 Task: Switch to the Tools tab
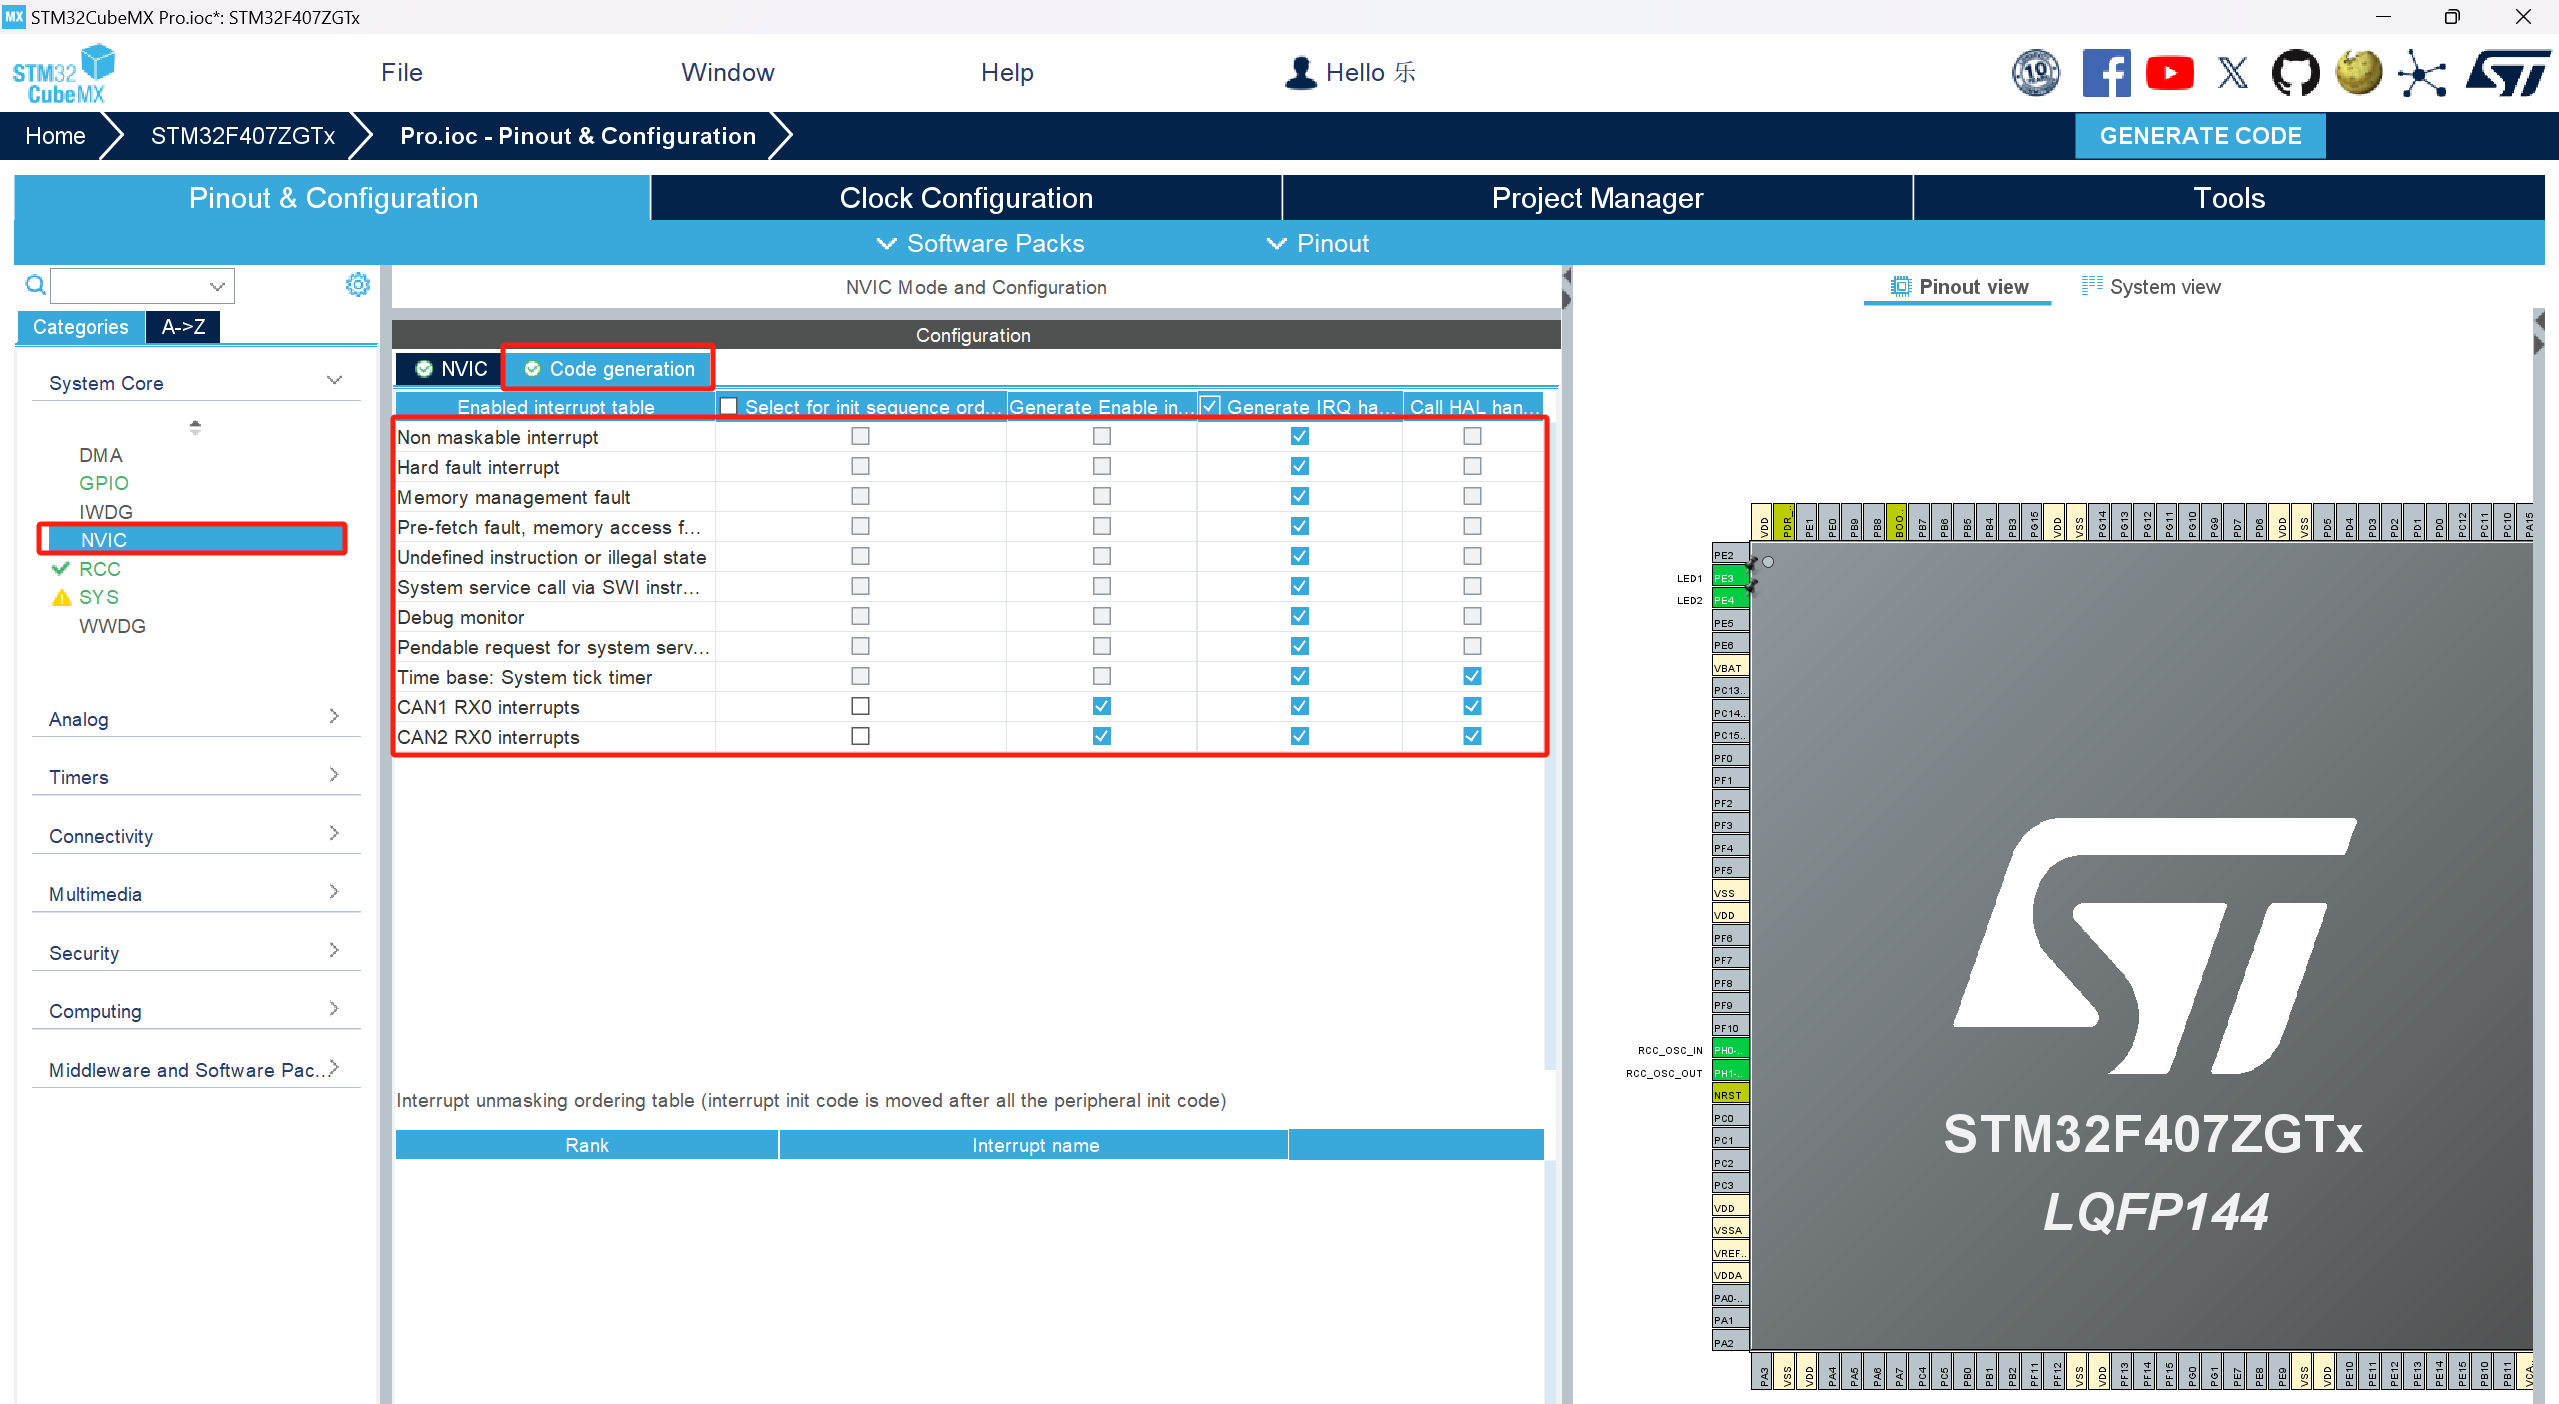click(2229, 198)
